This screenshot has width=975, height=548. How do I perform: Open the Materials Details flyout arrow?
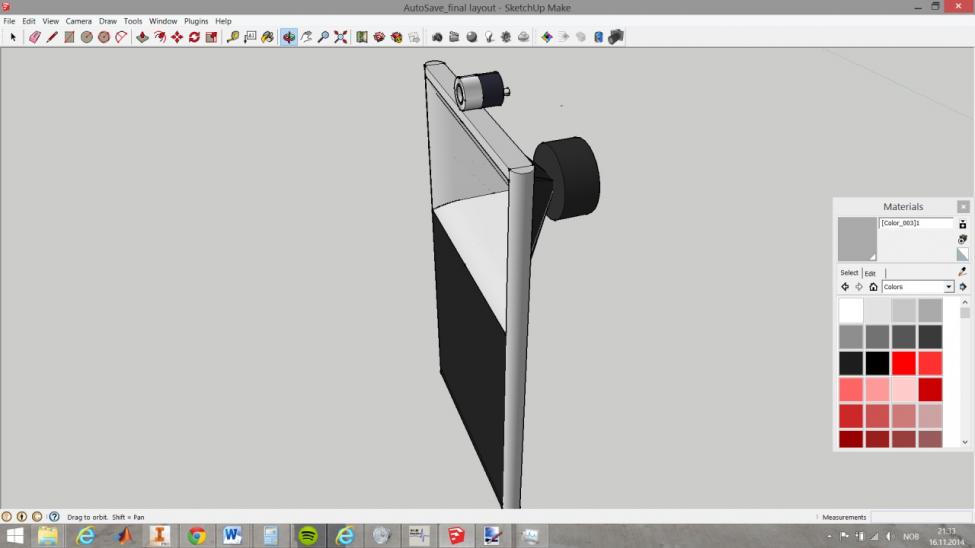click(x=962, y=287)
